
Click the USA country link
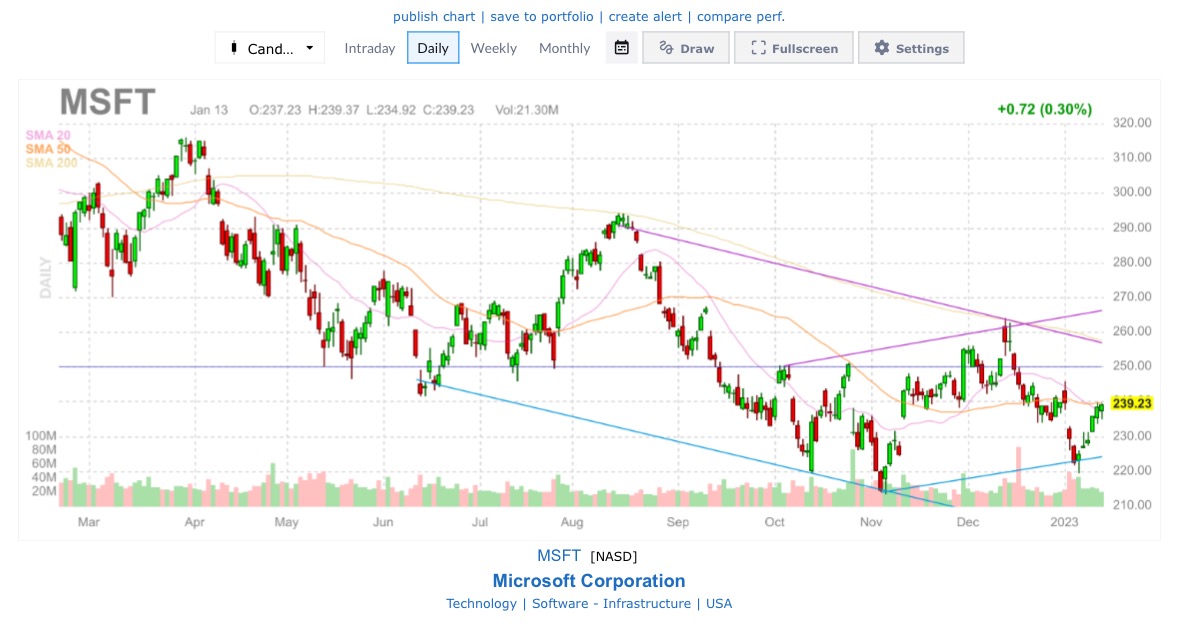719,604
